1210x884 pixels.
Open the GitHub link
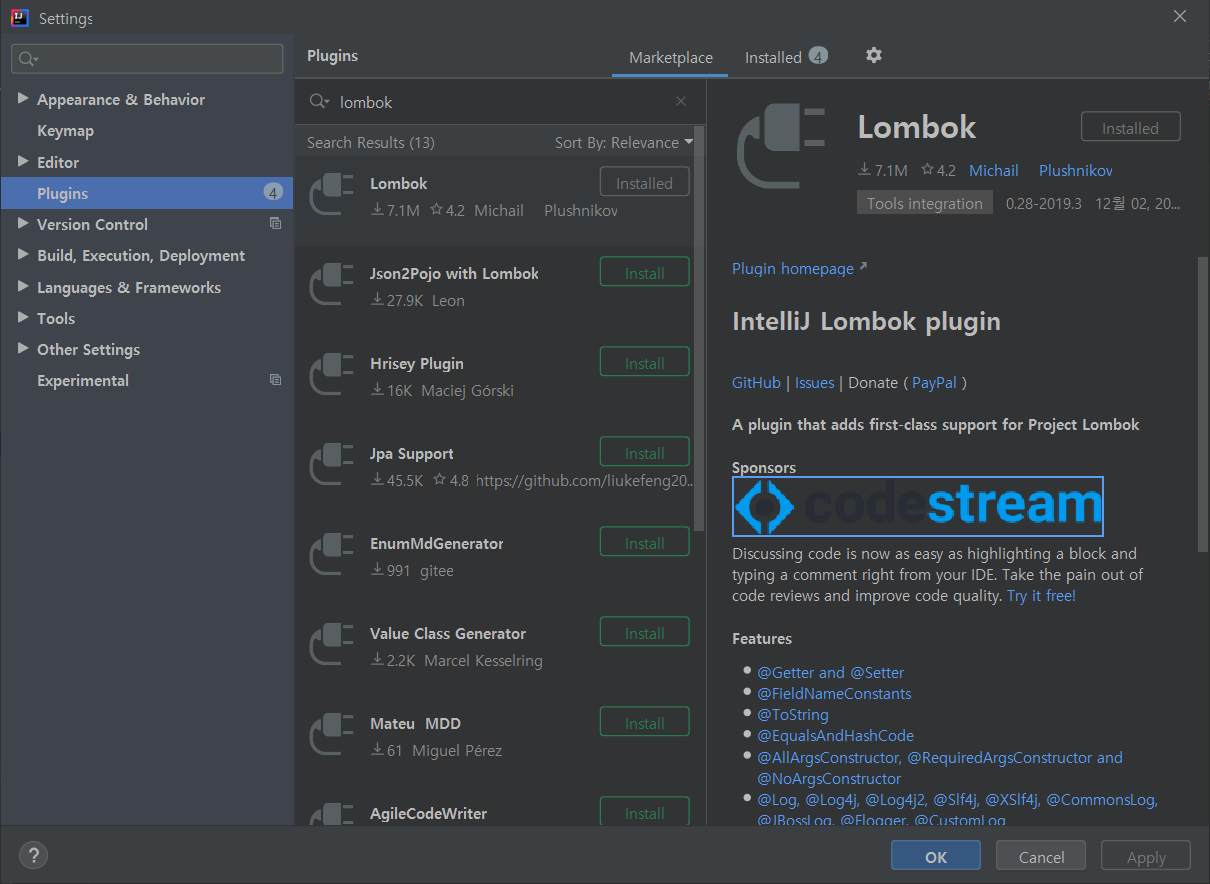pyautogui.click(x=756, y=382)
